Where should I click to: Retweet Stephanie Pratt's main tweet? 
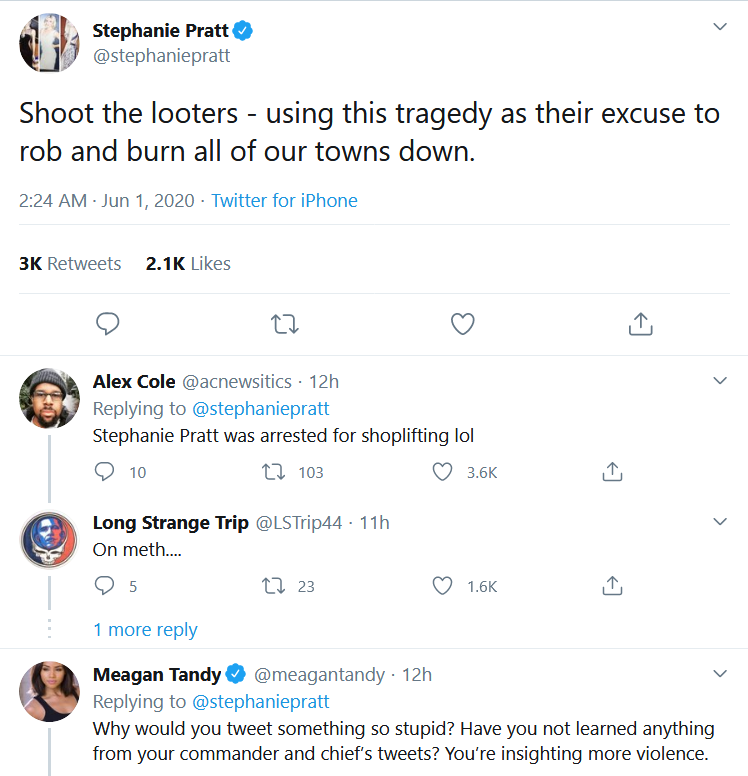(285, 324)
